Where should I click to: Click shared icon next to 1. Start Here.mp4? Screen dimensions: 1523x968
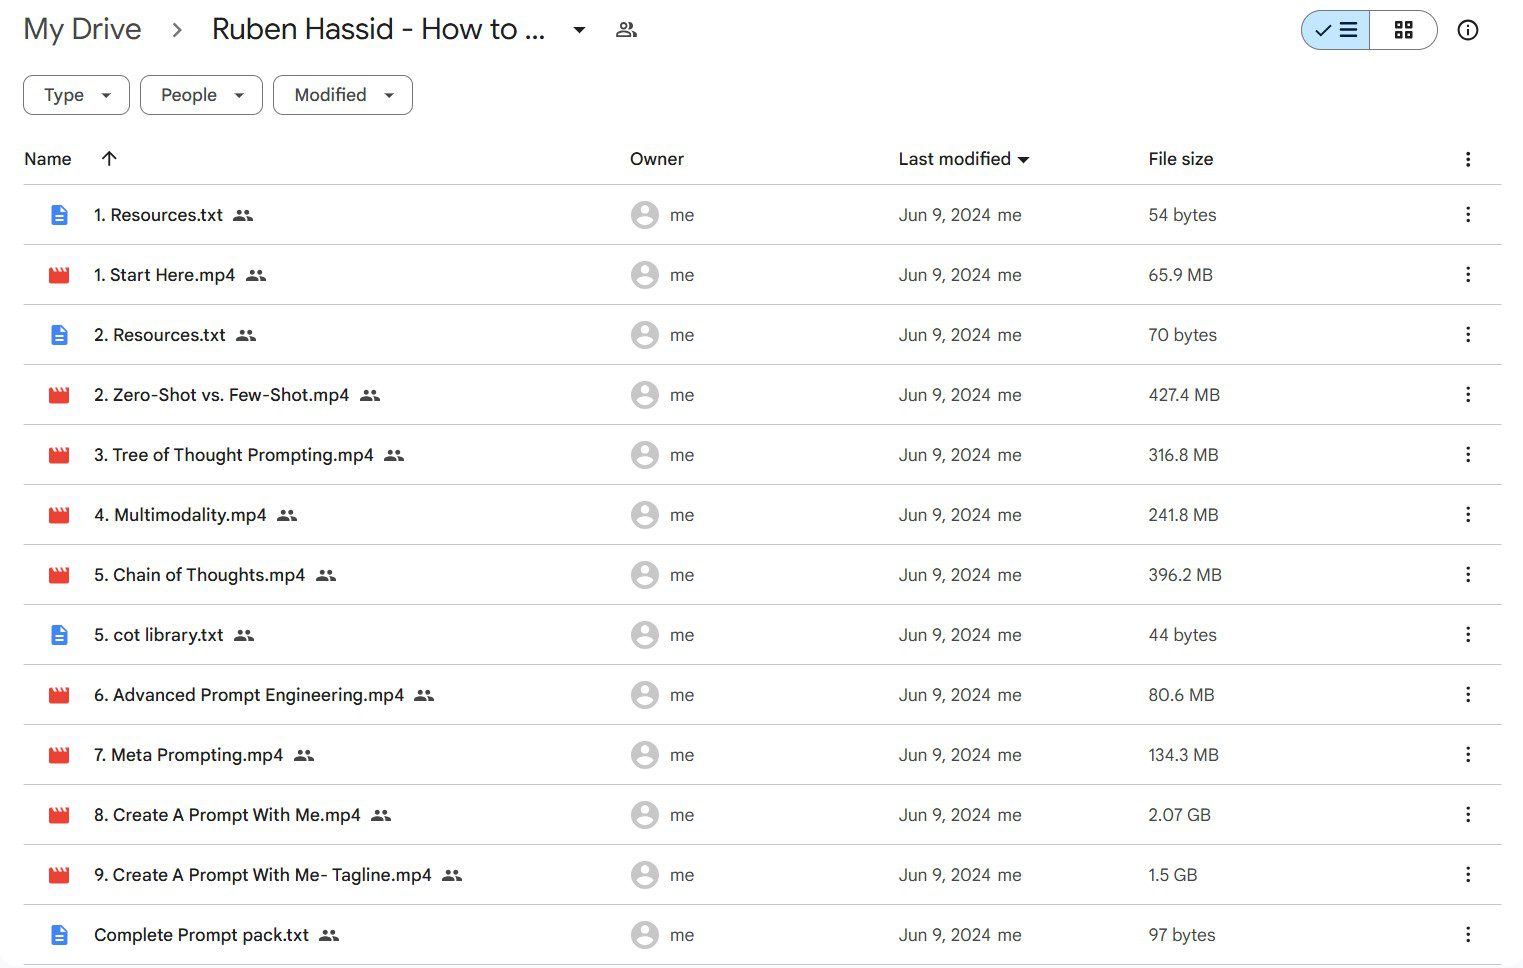coord(256,275)
